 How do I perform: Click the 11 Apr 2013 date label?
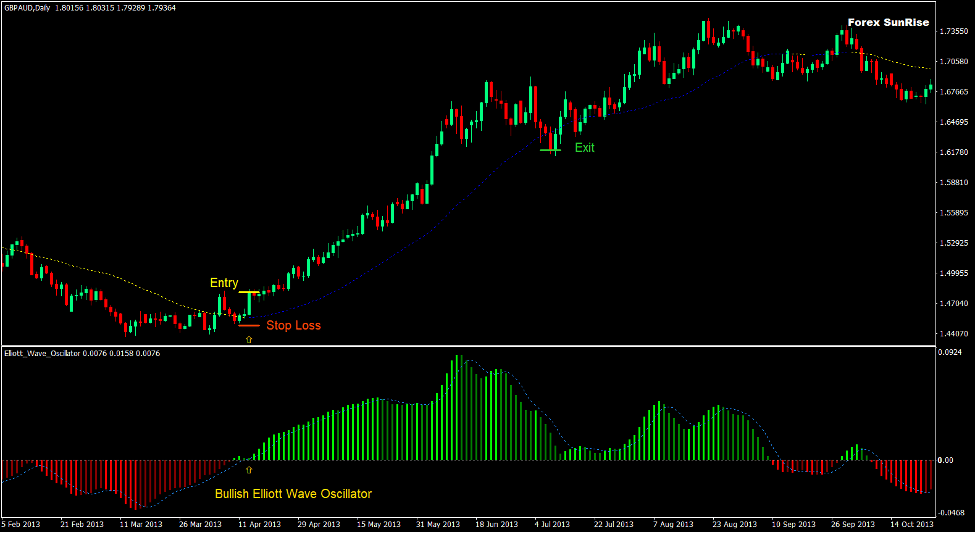pyautogui.click(x=259, y=525)
